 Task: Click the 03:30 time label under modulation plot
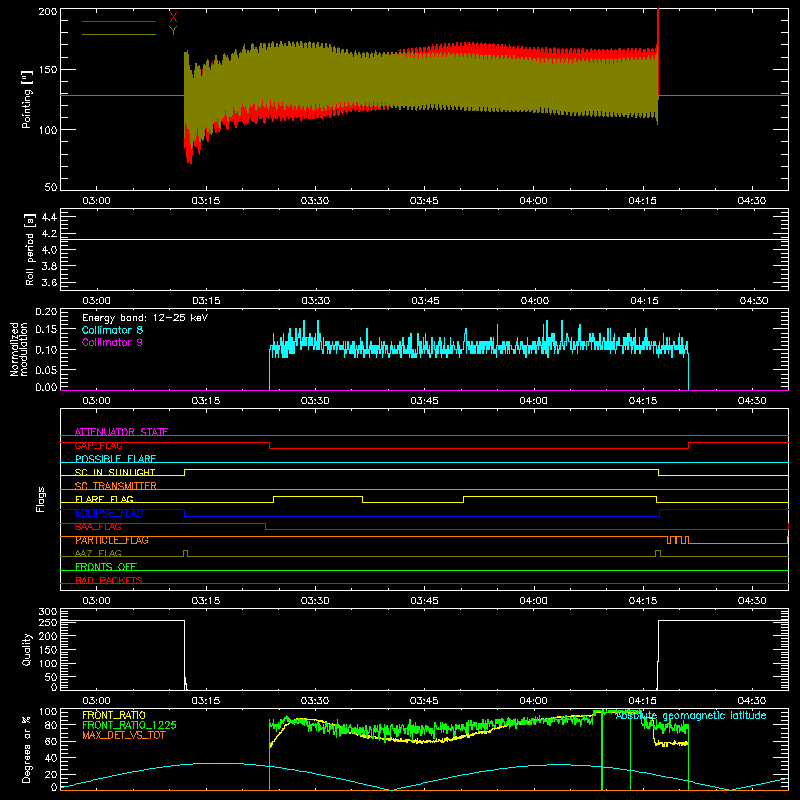pyautogui.click(x=315, y=401)
